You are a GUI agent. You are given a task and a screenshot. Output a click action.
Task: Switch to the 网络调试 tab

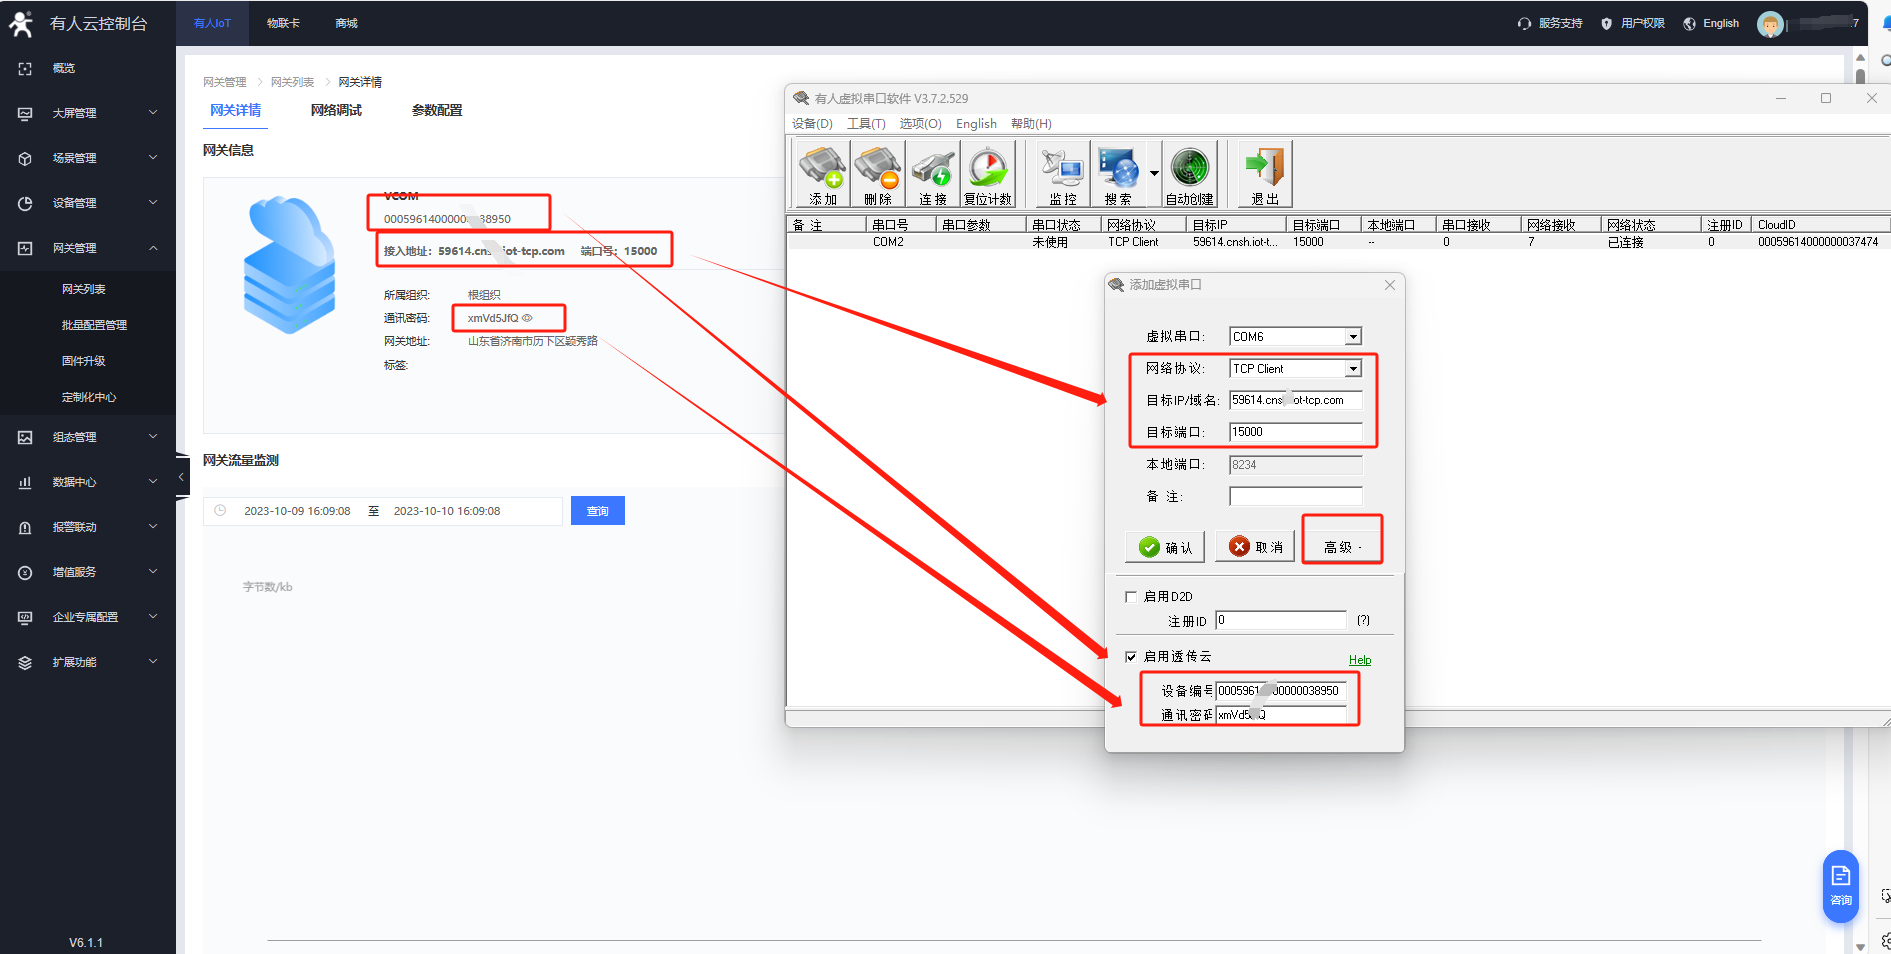point(336,110)
